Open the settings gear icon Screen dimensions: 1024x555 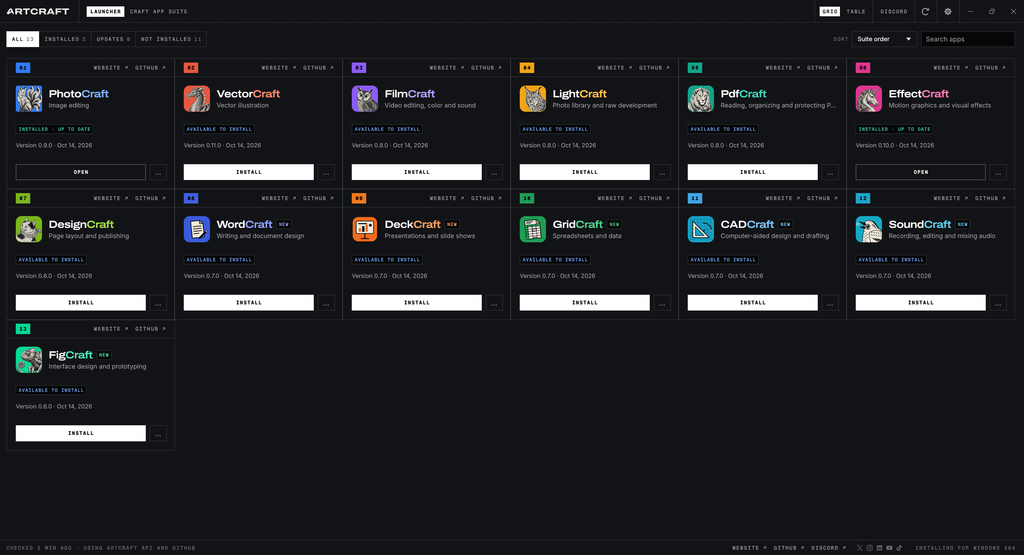click(x=948, y=11)
